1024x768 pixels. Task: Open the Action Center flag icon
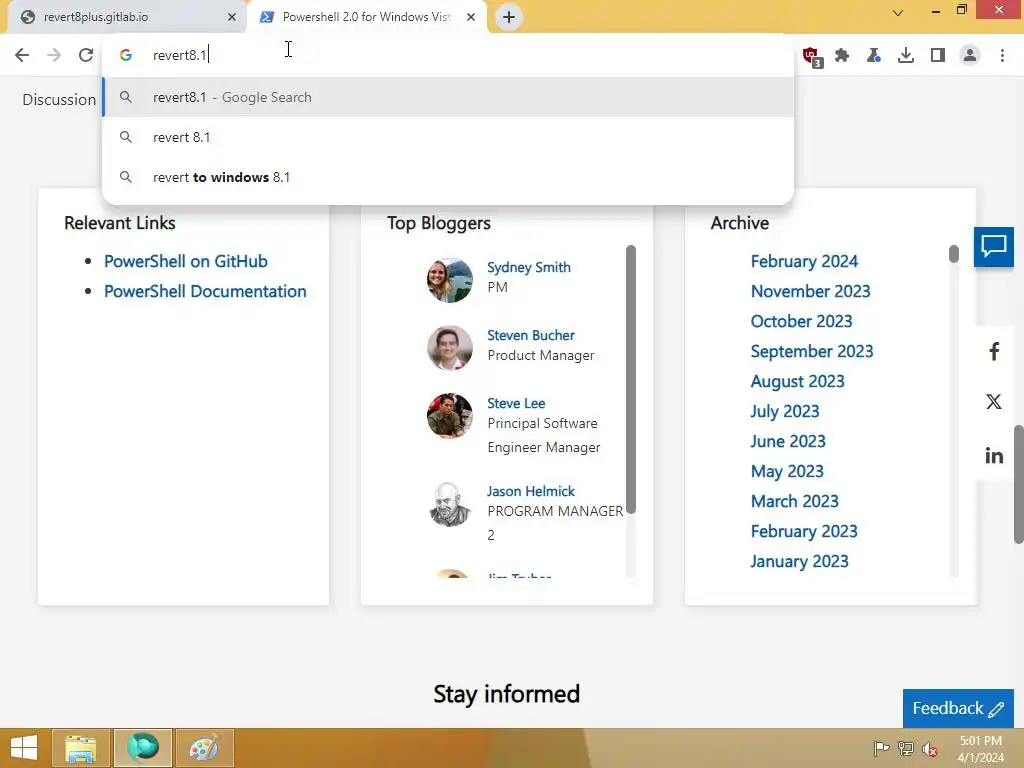881,748
